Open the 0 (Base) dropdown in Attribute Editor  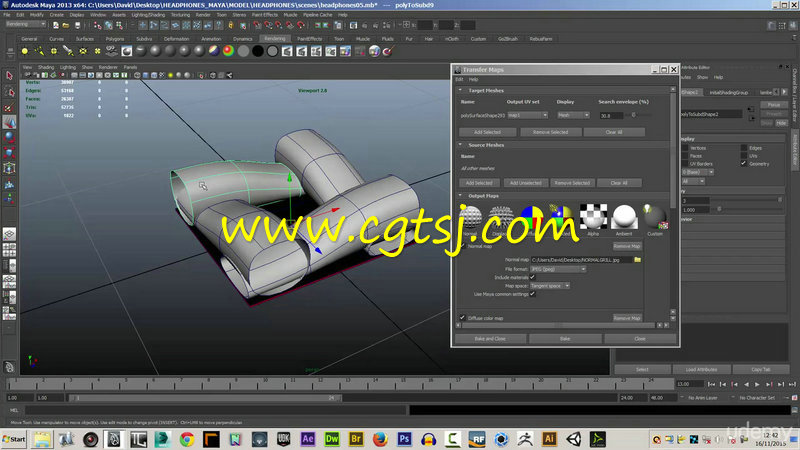[x=697, y=172]
